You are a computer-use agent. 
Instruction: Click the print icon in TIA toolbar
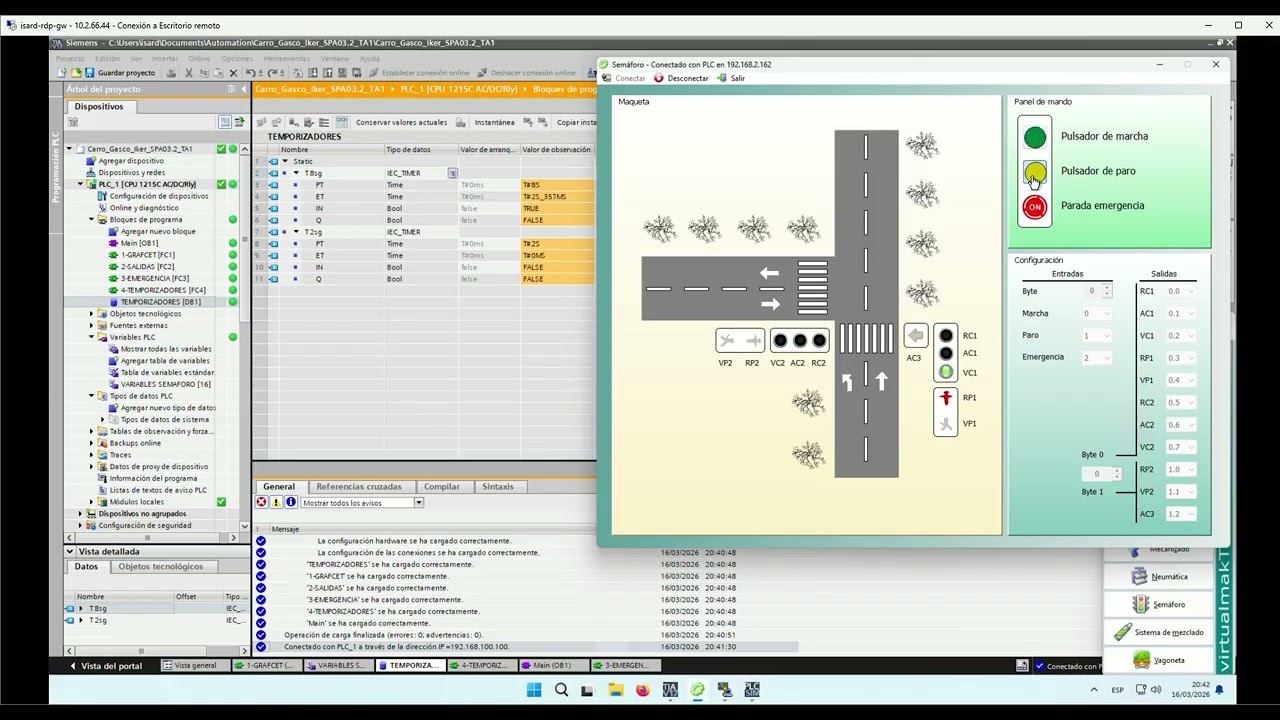171,73
